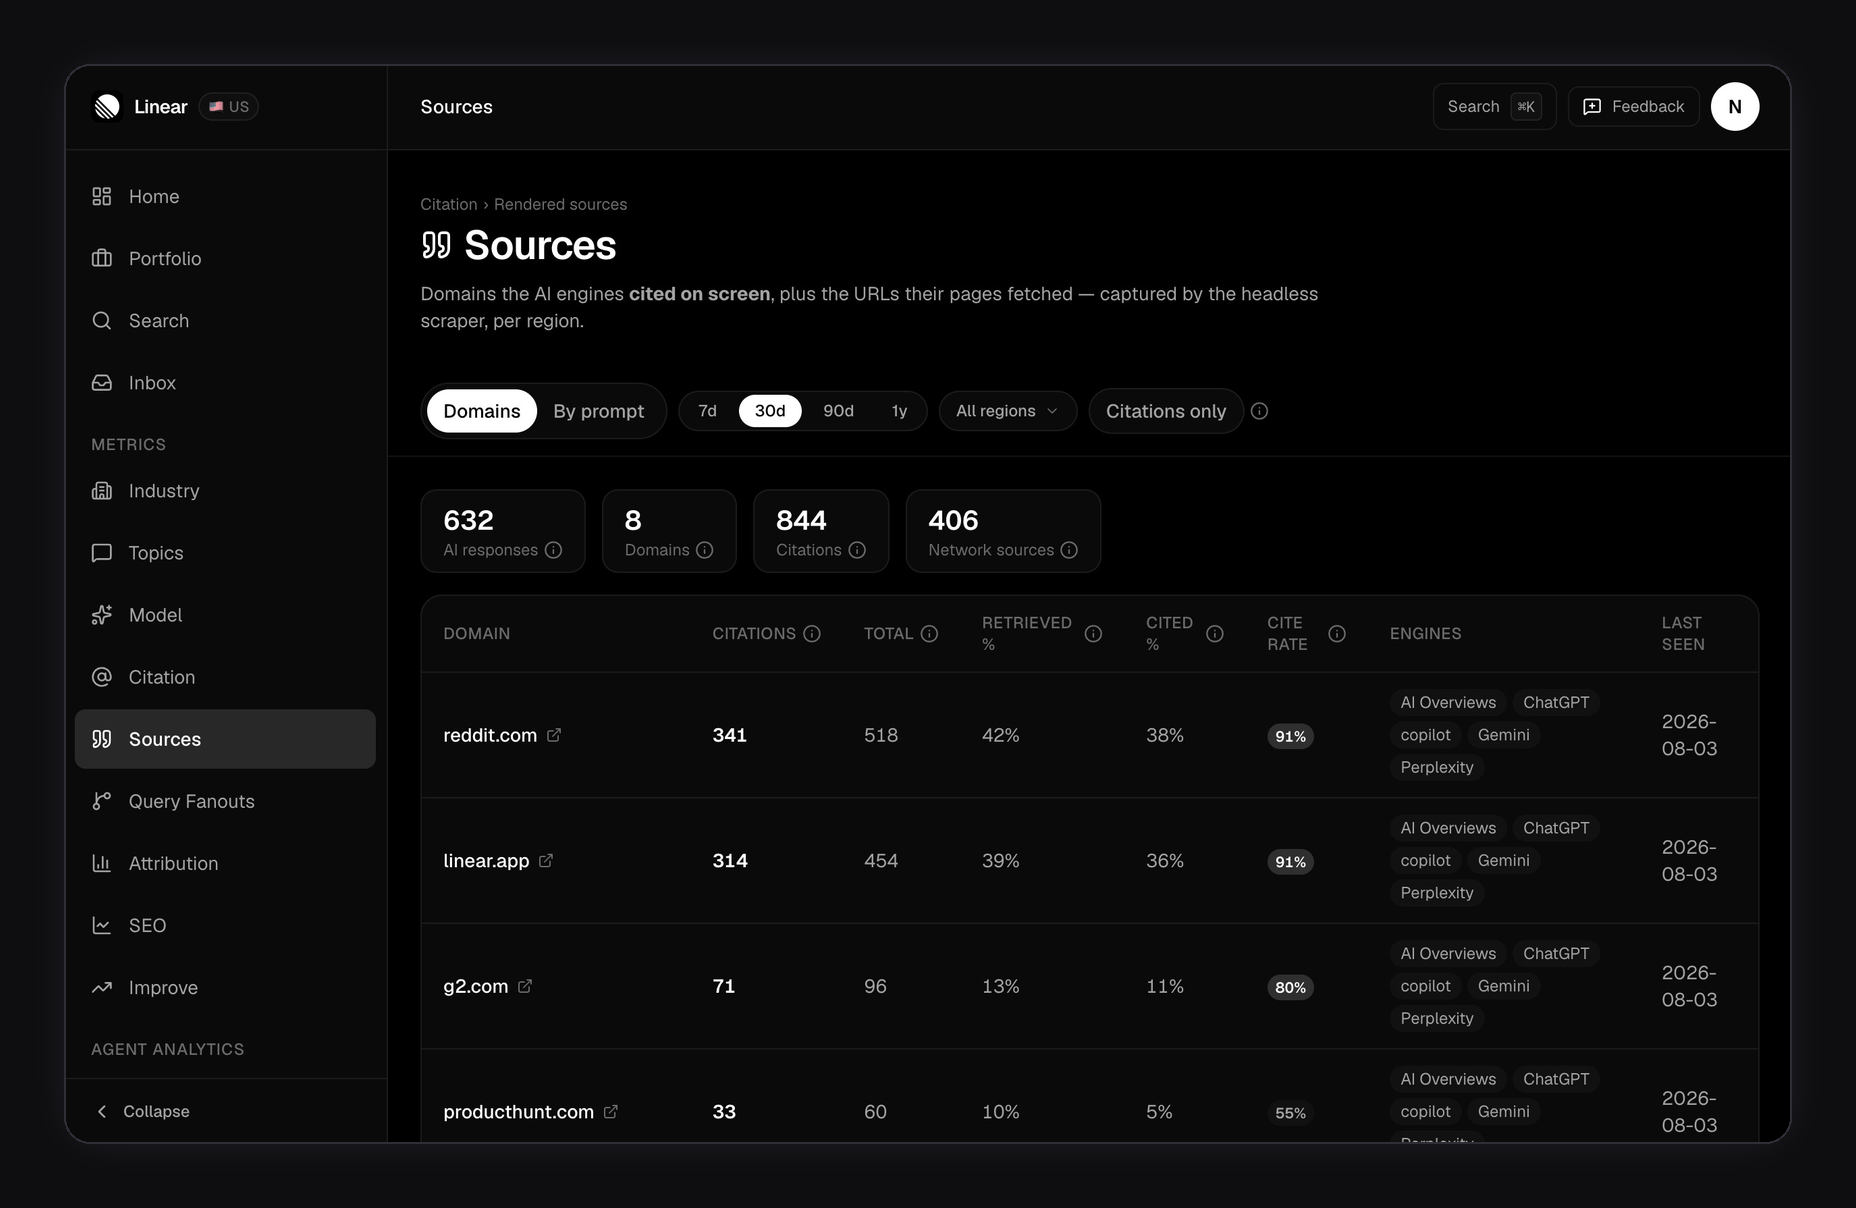Open the Topics page
This screenshot has width=1856, height=1208.
point(225,552)
